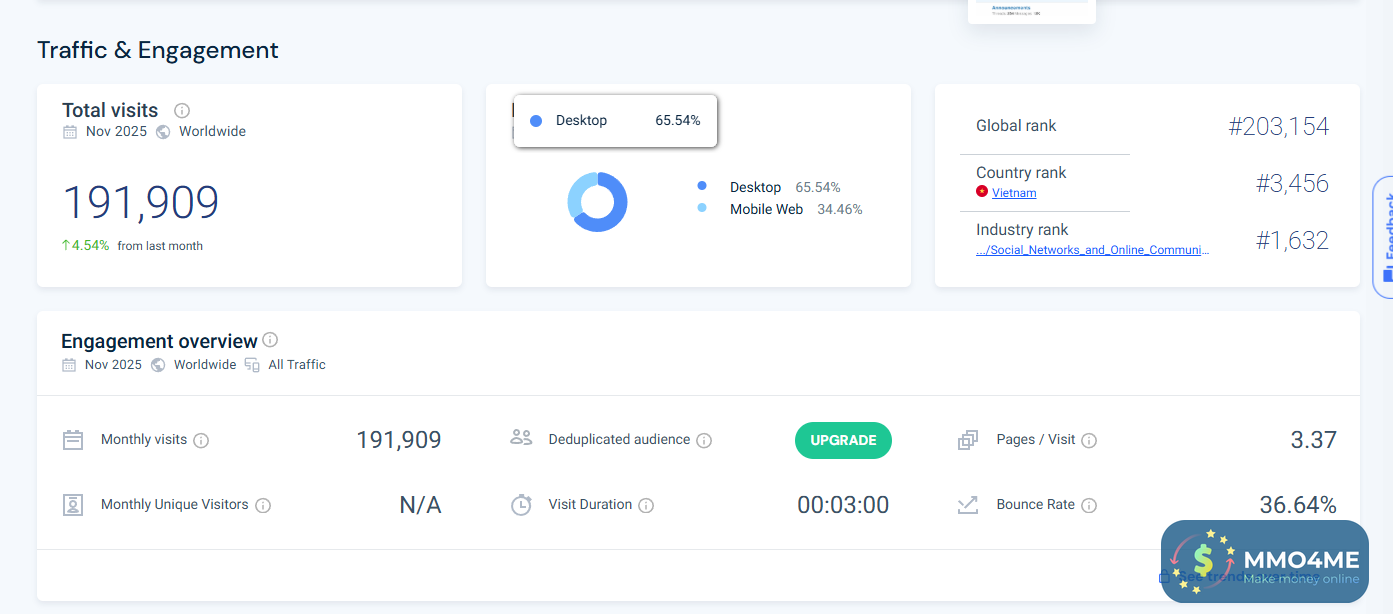Click info icon beside Pages / Visit
Screen dimensions: 1393x614
(1089, 440)
